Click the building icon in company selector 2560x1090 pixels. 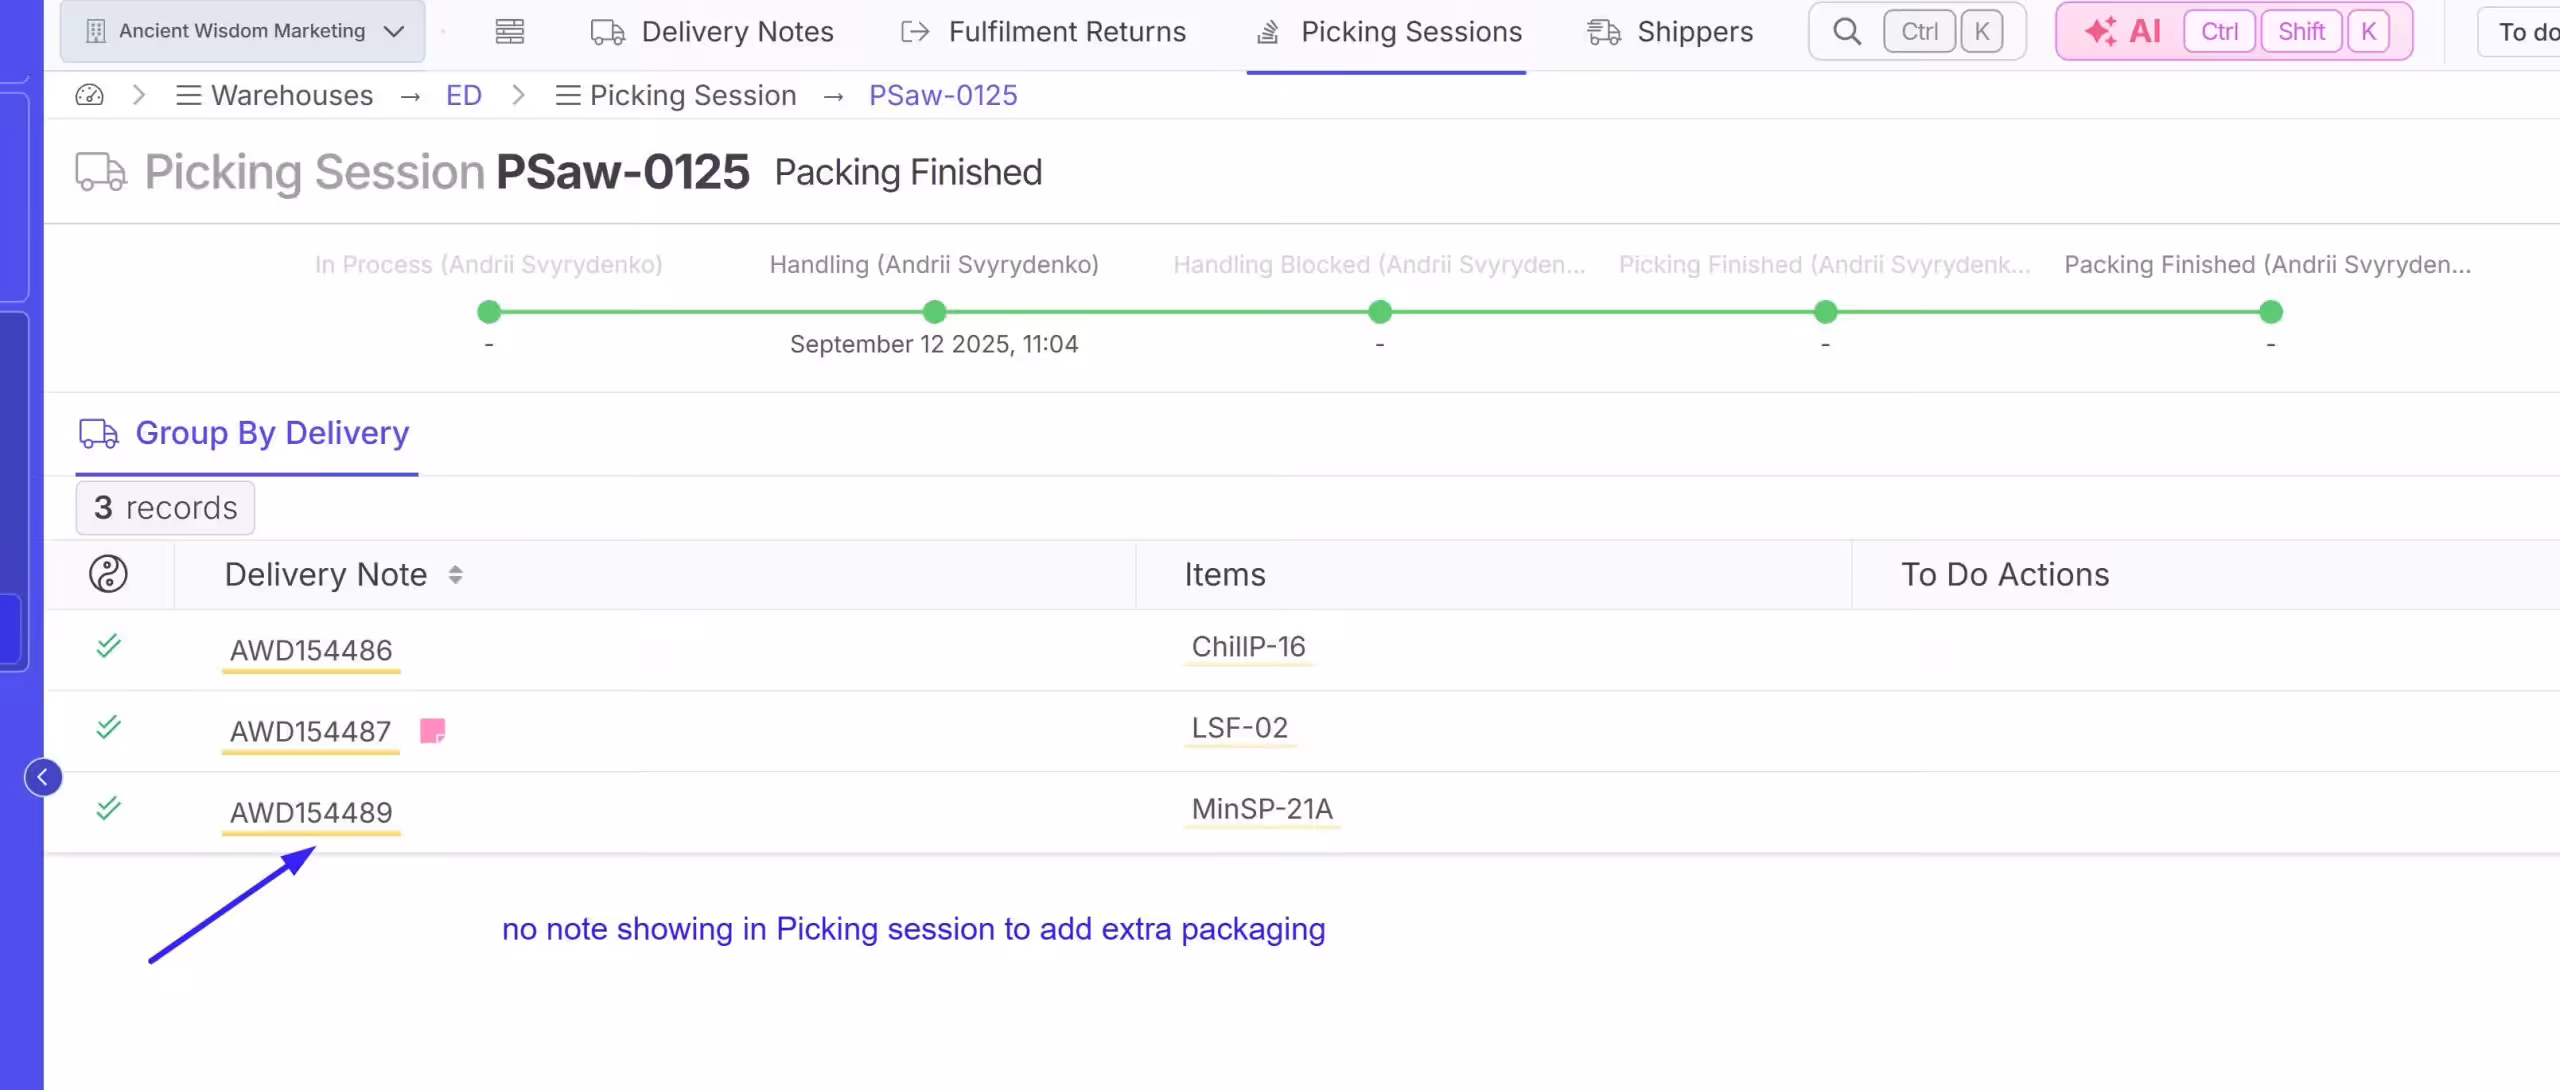(95, 31)
